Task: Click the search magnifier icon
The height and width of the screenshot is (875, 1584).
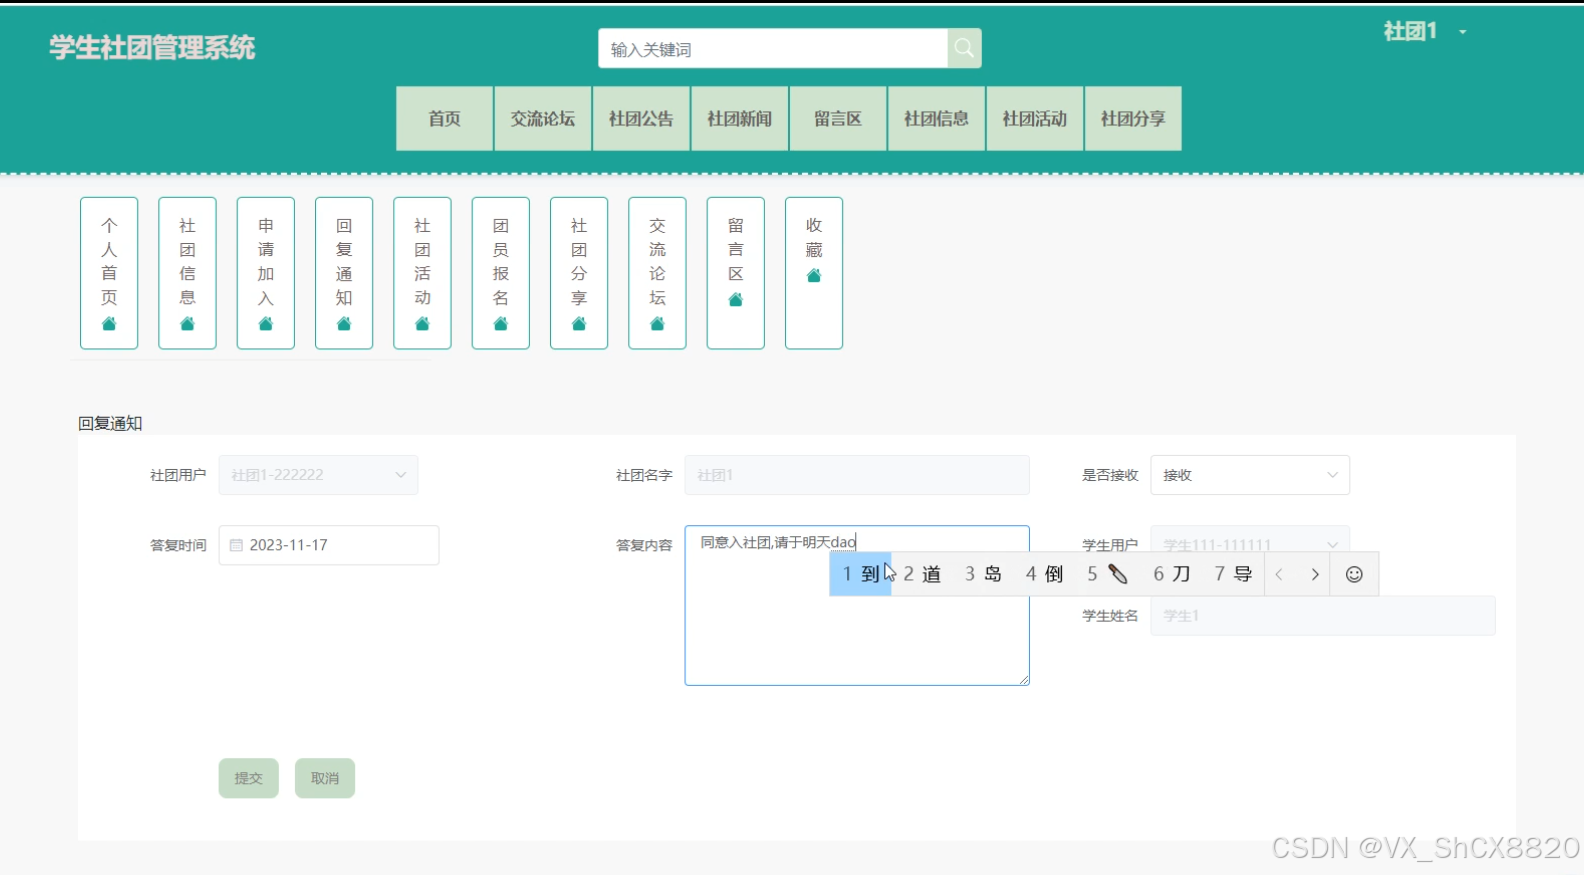Action: click(964, 48)
